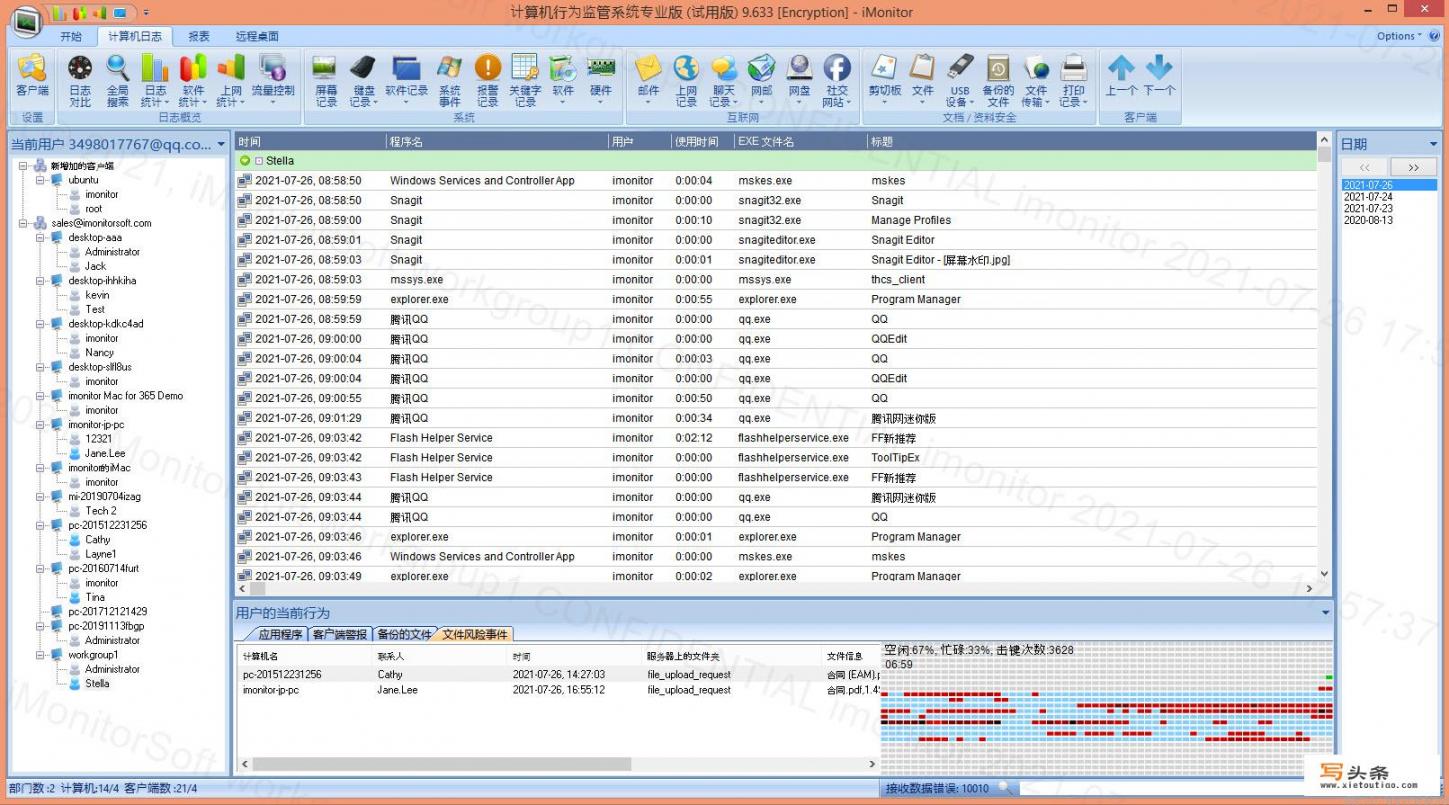The height and width of the screenshot is (805, 1449).
Task: Open 文件 file records icon
Action: (x=922, y=79)
